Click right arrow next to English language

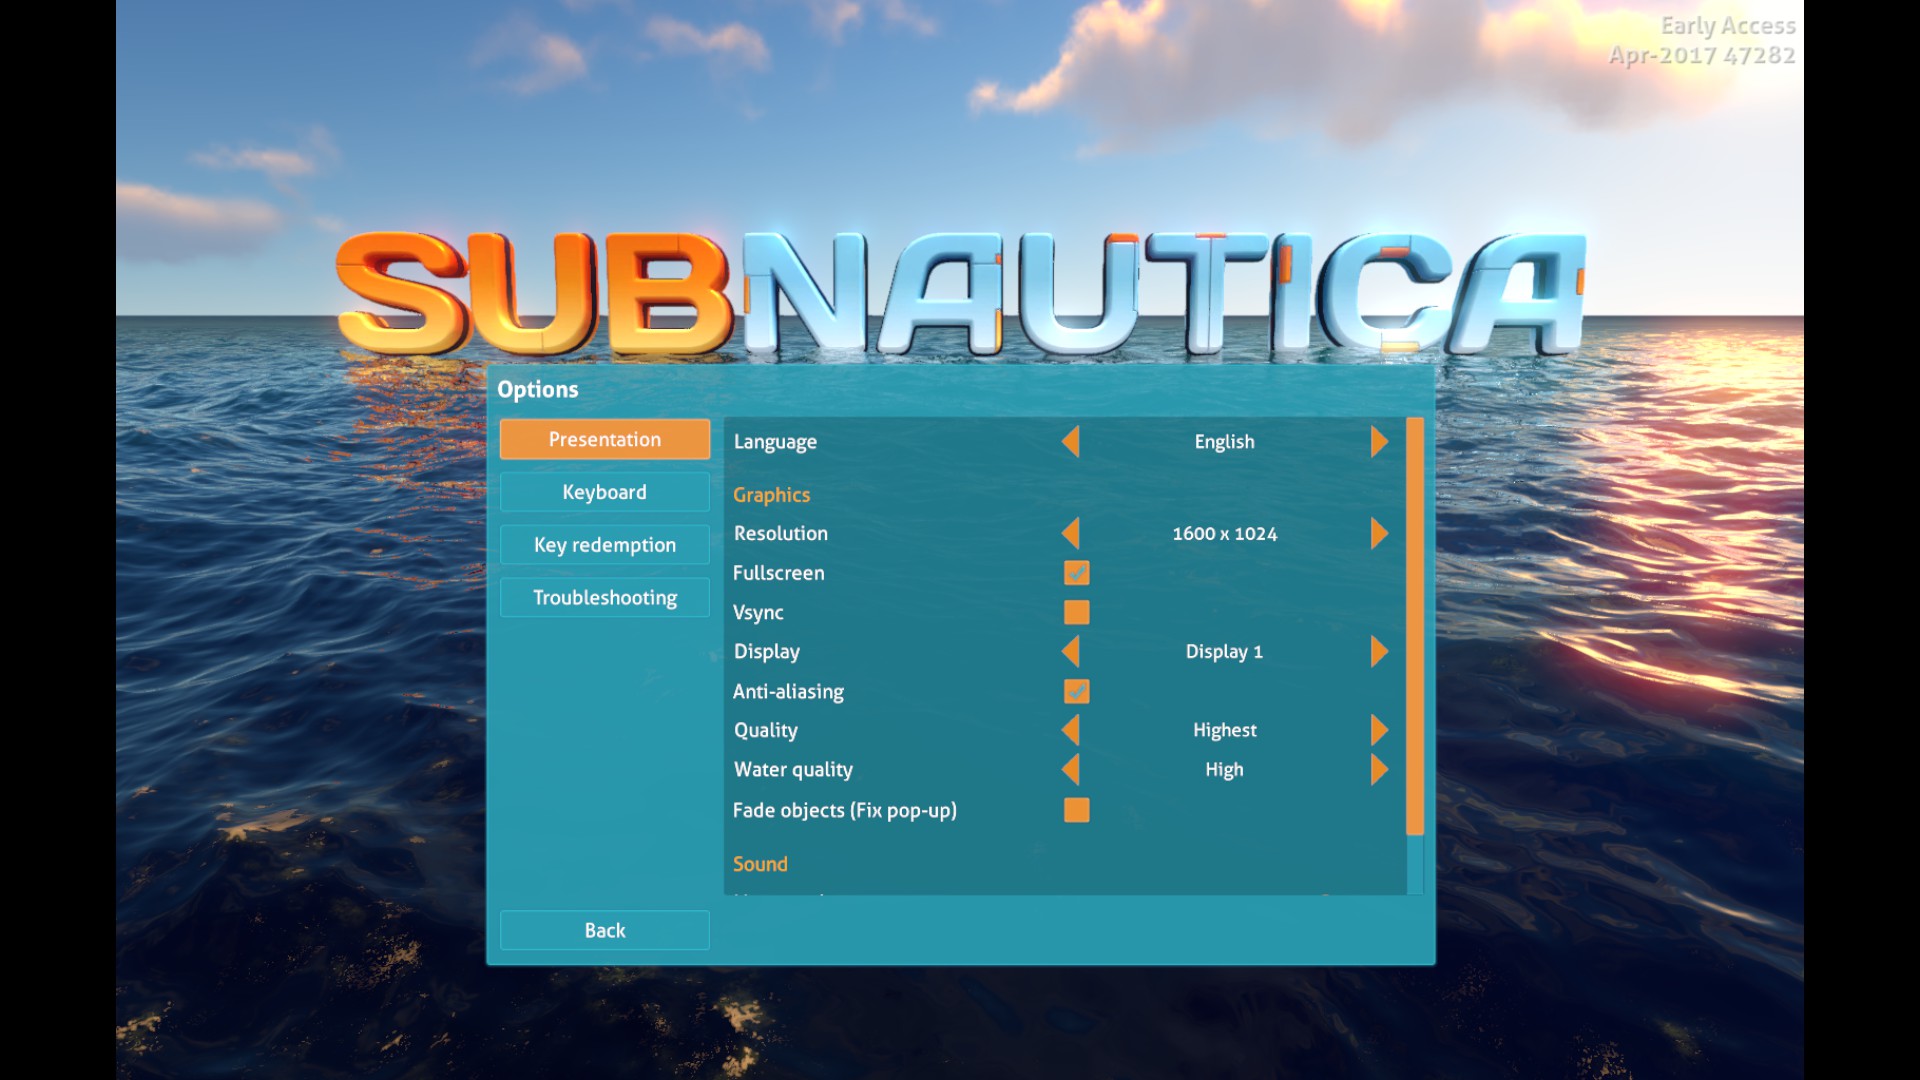[1379, 441]
